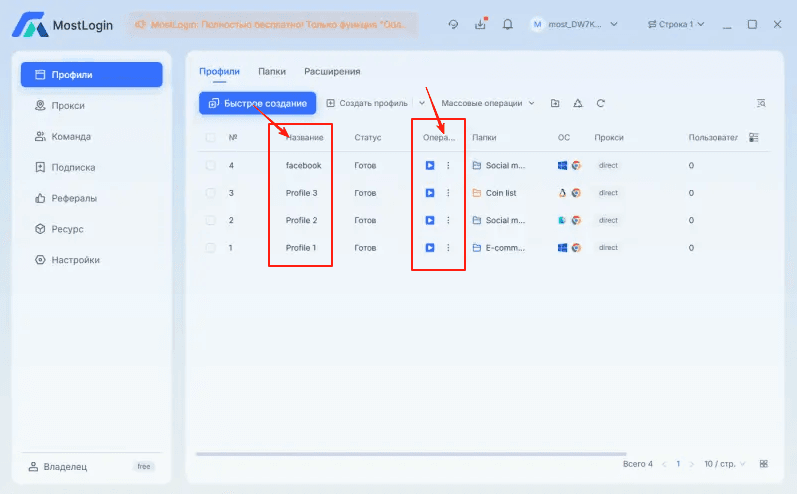The height and width of the screenshot is (494, 797).
Task: Click the move-to-folder toolbar icon
Action: (x=555, y=103)
